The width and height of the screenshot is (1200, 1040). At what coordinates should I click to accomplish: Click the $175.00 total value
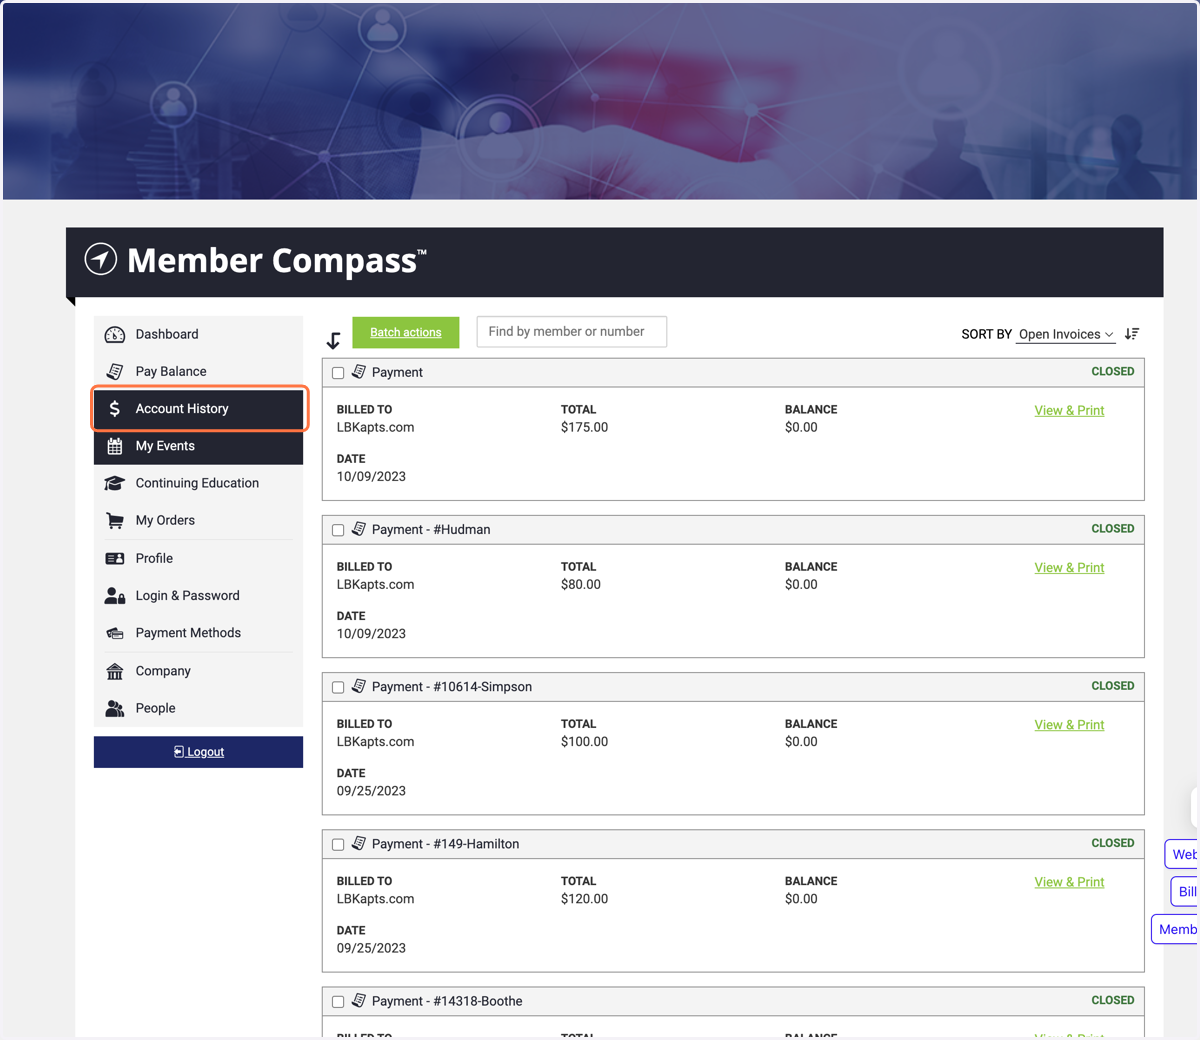tap(584, 427)
